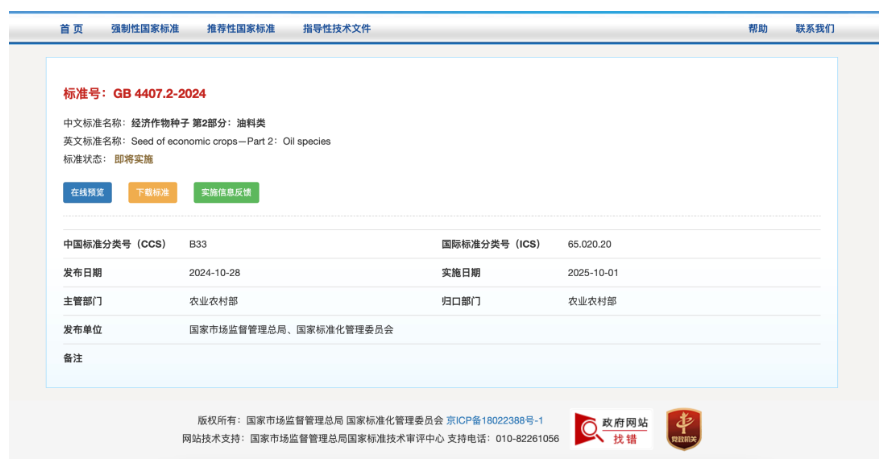The width and height of the screenshot is (892, 468).
Task: Click 联系我们 in the top bar
Action: point(815,29)
